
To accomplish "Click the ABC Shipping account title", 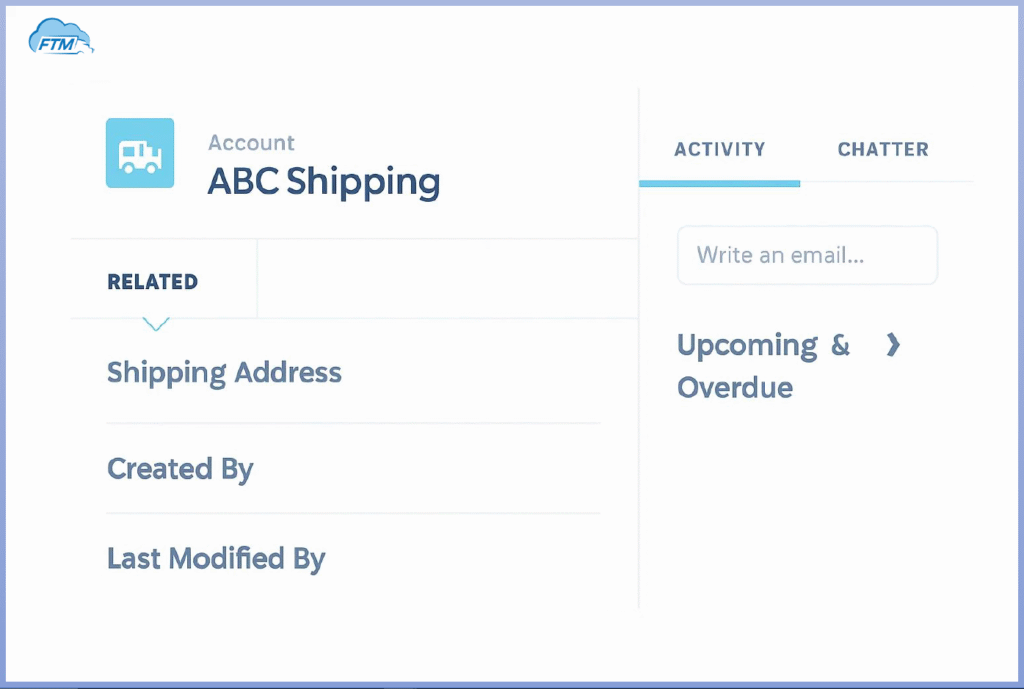I will (x=323, y=182).
